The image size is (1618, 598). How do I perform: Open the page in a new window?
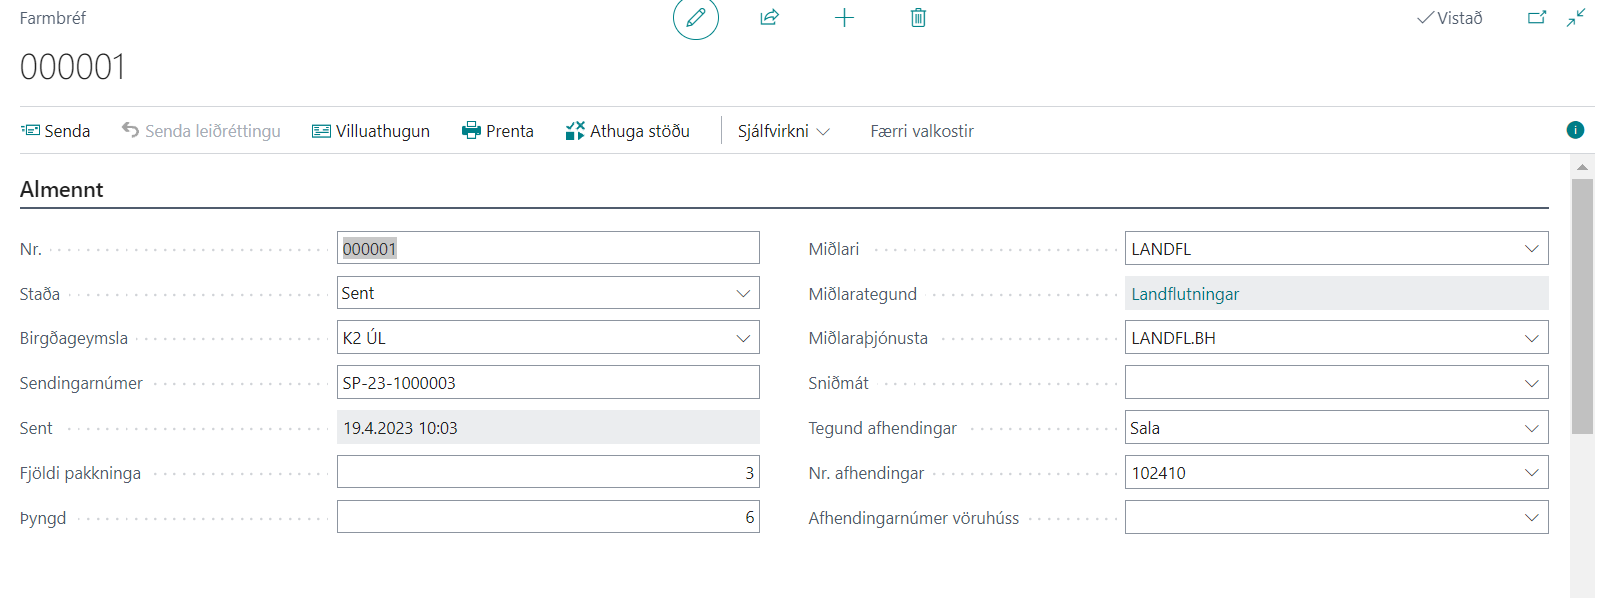tap(1537, 18)
